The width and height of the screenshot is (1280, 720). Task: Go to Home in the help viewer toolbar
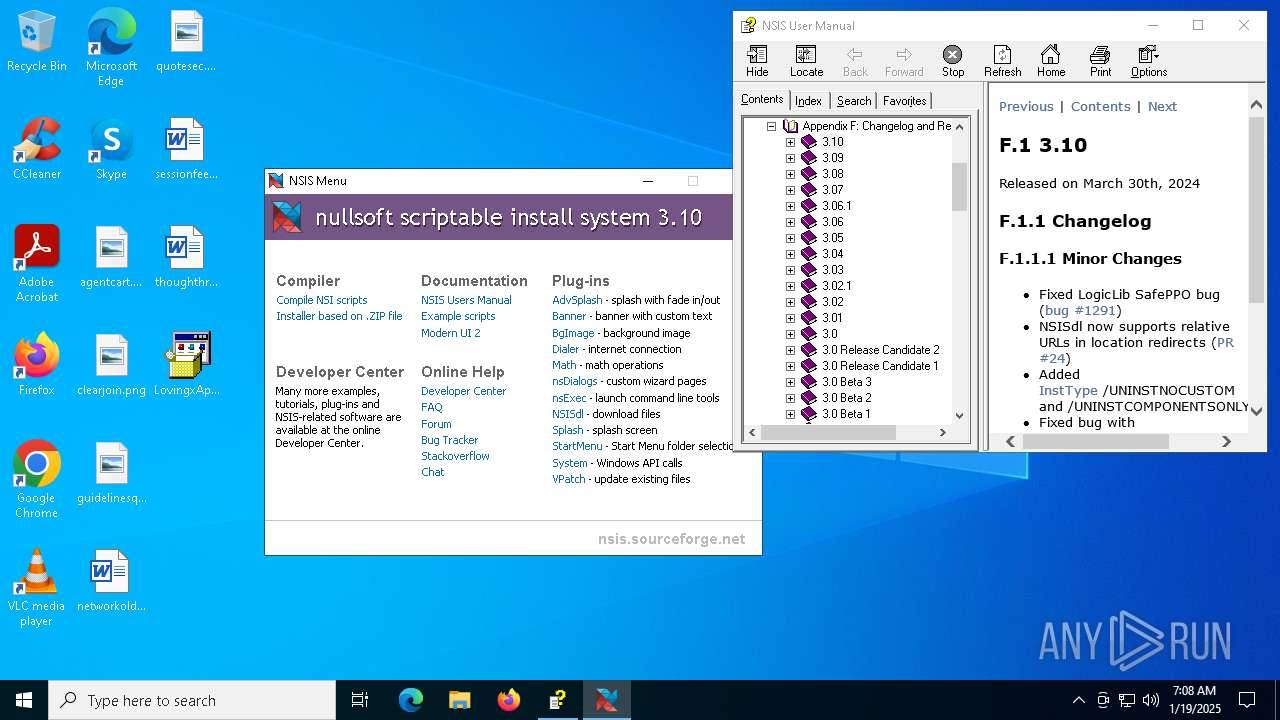(x=1050, y=61)
